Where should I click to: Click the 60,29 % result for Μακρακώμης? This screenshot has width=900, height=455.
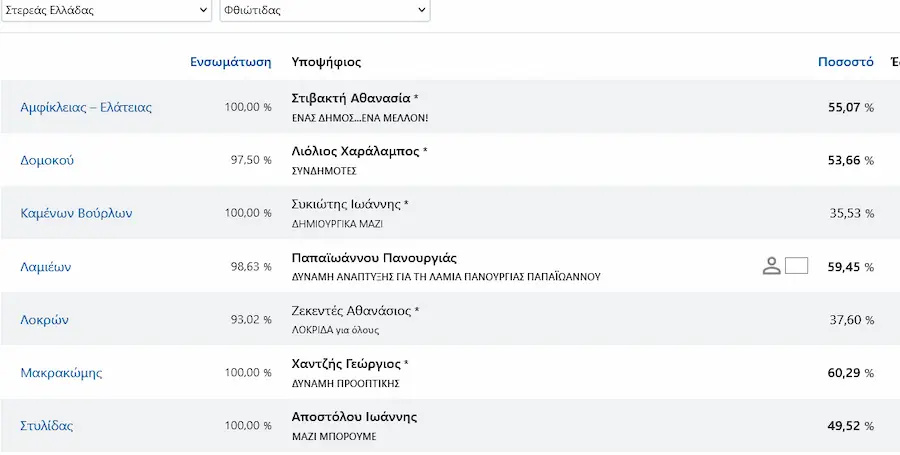[851, 373]
